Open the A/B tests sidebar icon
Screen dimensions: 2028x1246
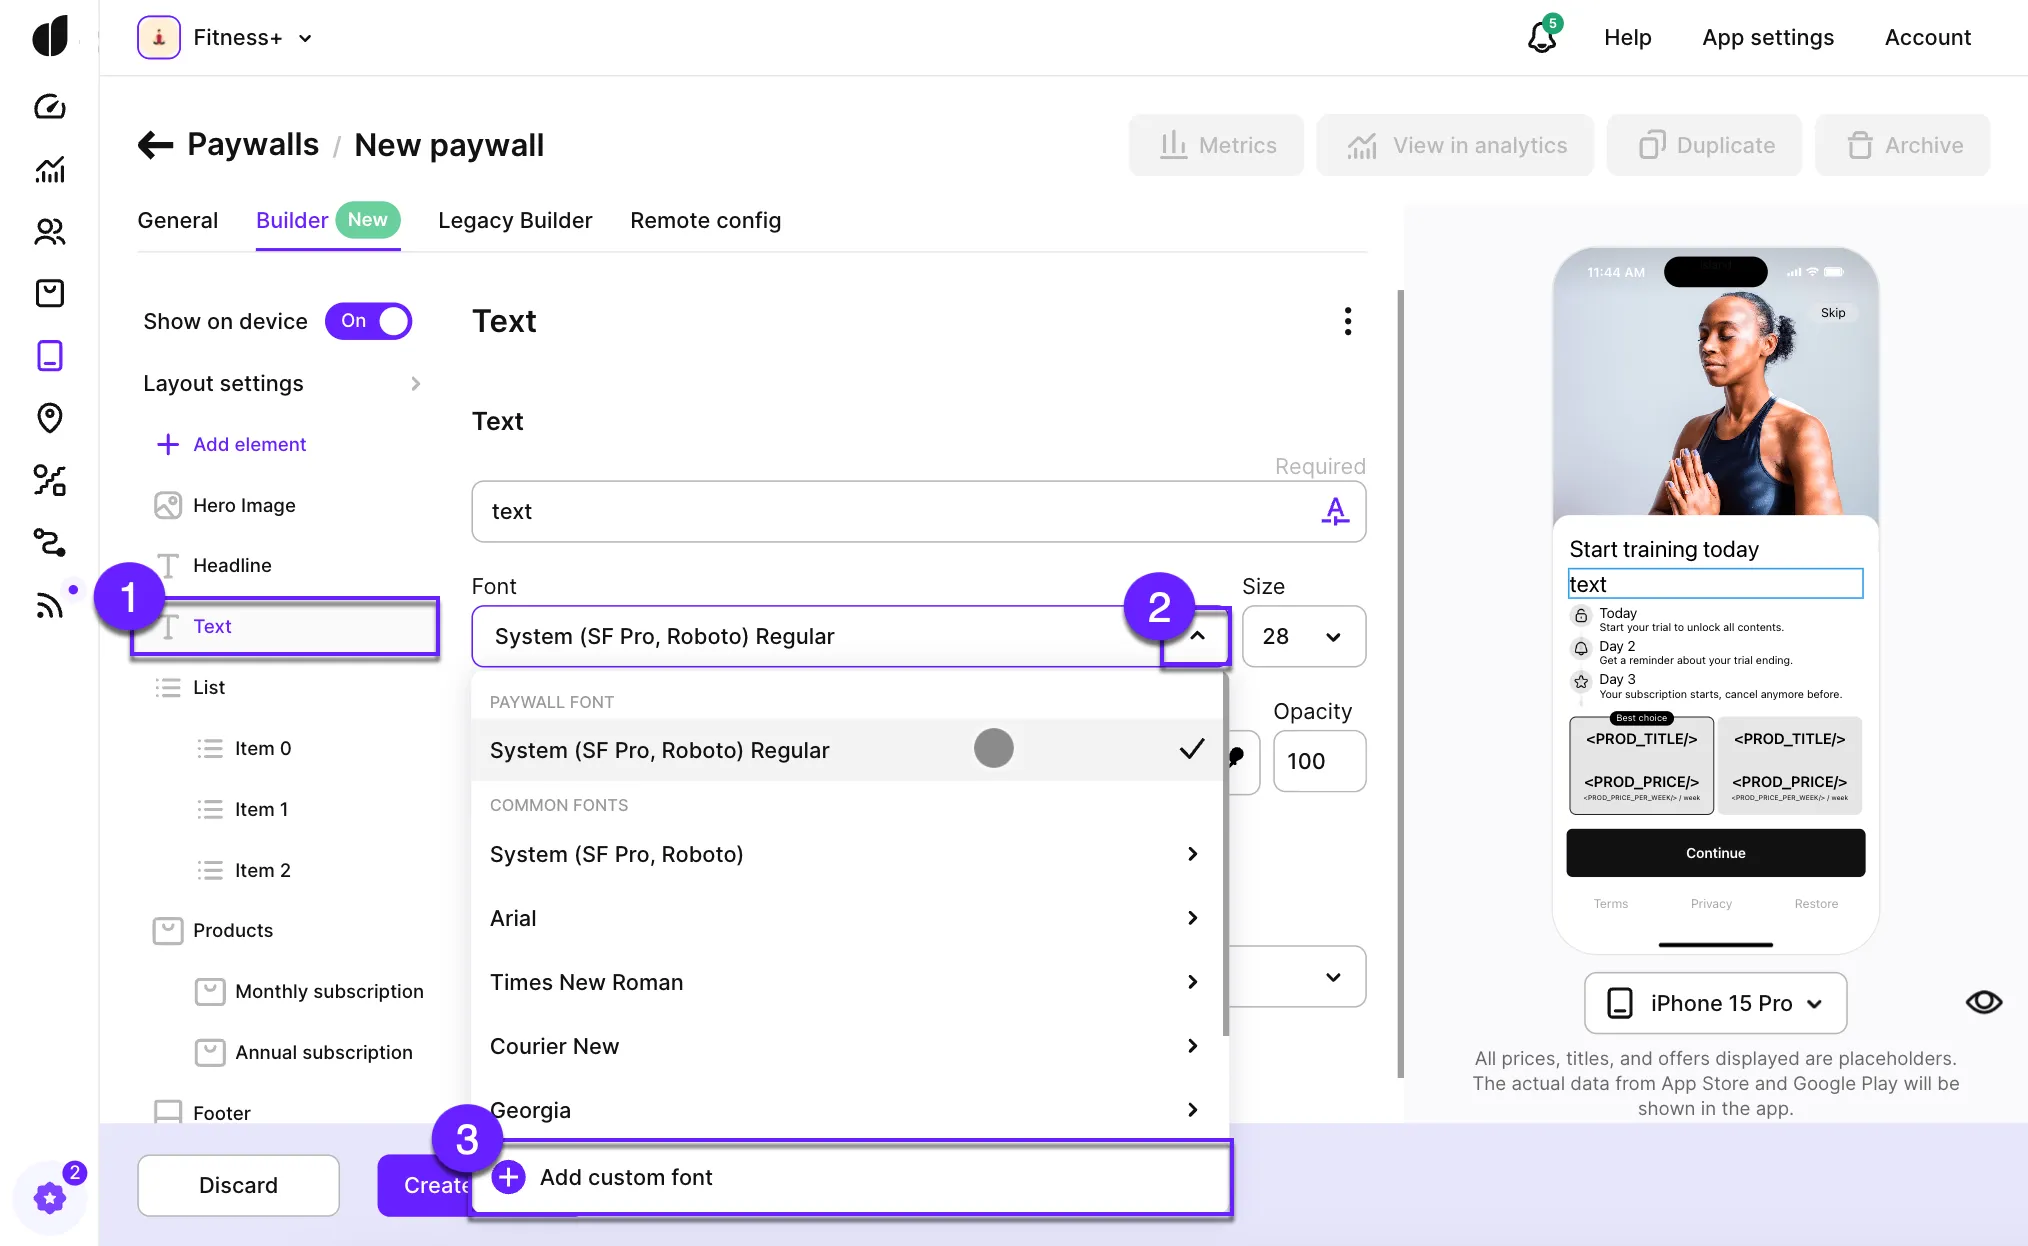point(49,480)
